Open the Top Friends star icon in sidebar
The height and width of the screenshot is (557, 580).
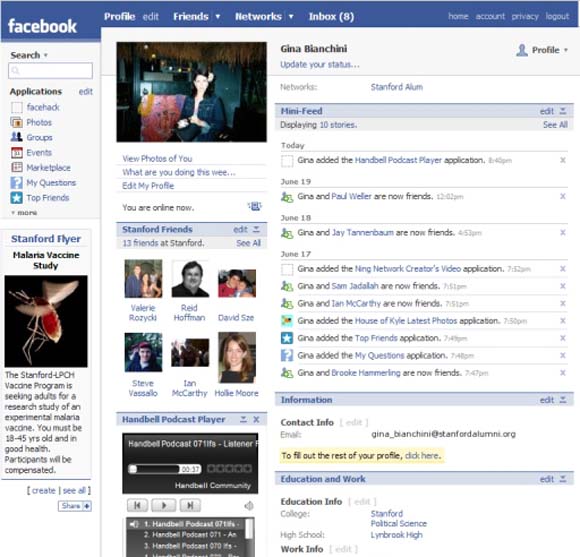pyautogui.click(x=17, y=198)
